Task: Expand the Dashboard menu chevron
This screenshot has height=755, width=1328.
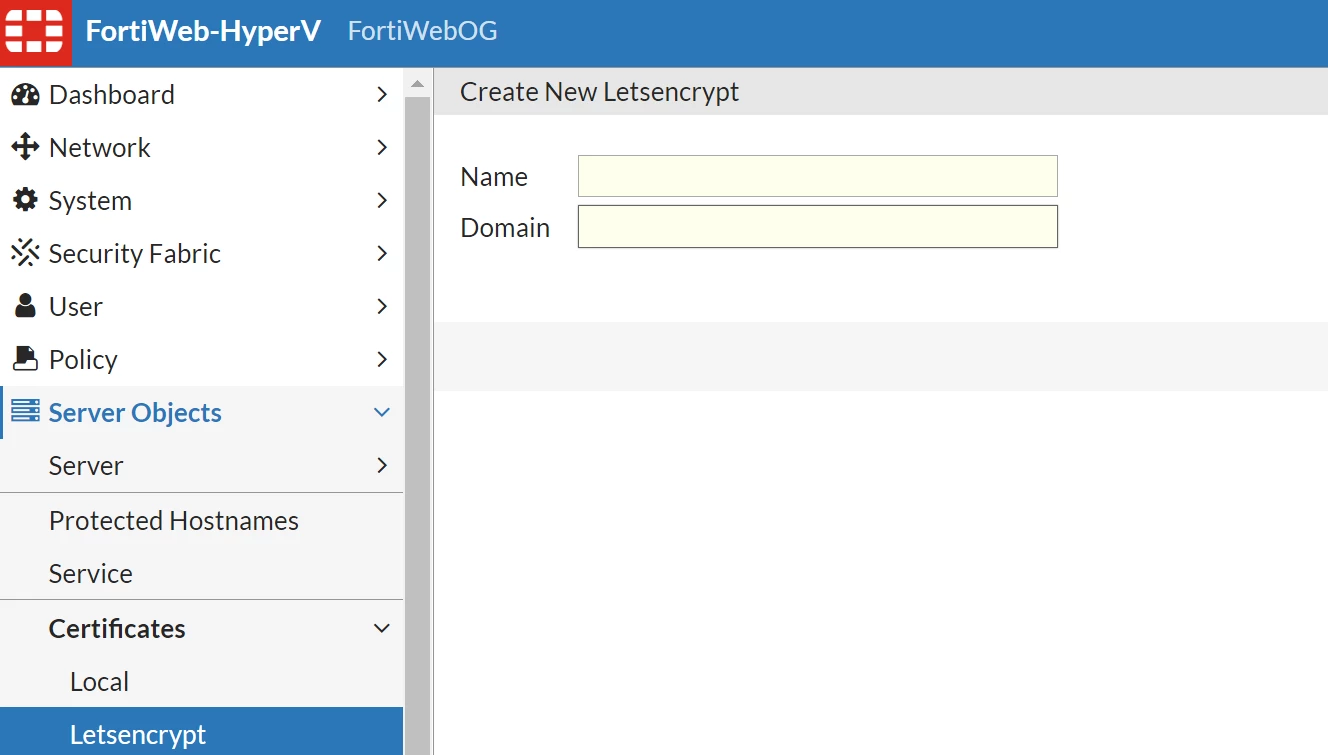Action: 381,95
